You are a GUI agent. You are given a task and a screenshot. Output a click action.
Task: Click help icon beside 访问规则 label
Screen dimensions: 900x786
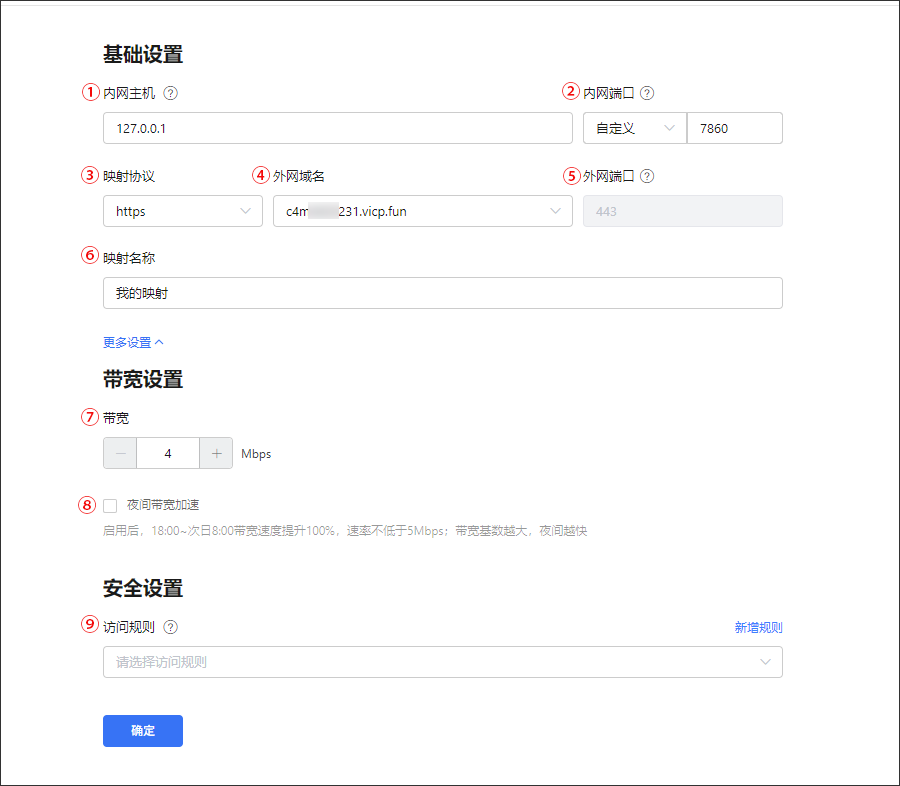click(x=170, y=628)
